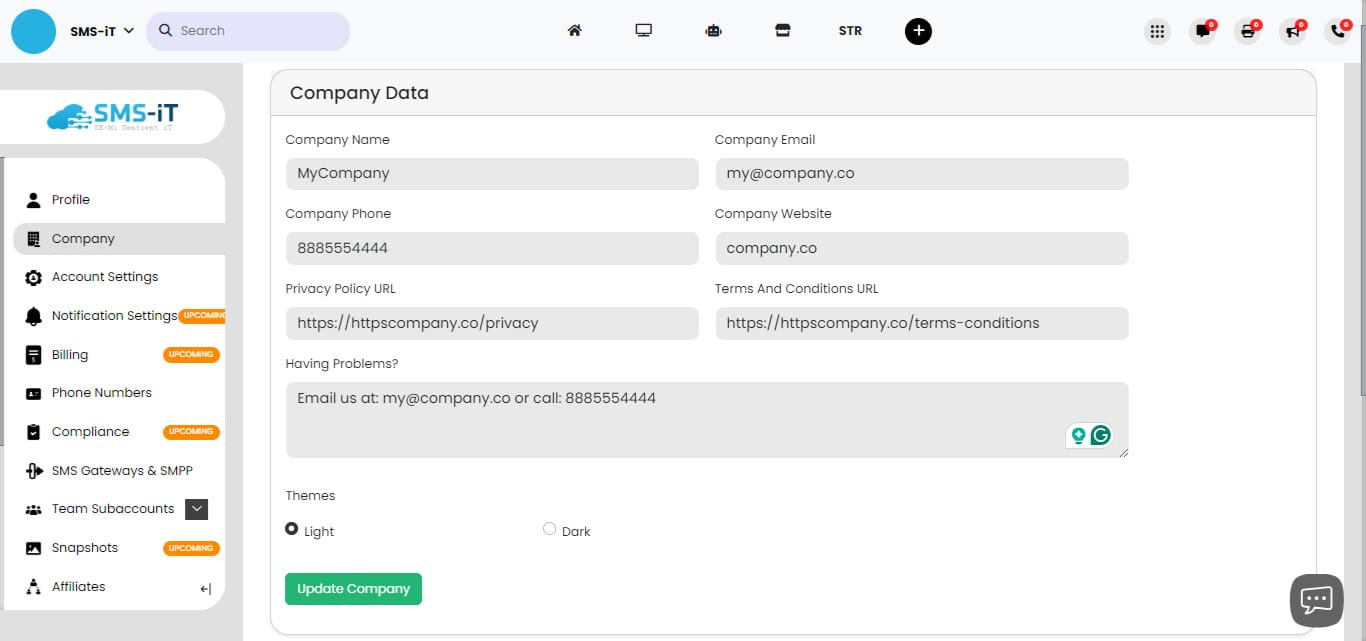
Task: Open the support chat bubble bottom right
Action: [1316, 599]
